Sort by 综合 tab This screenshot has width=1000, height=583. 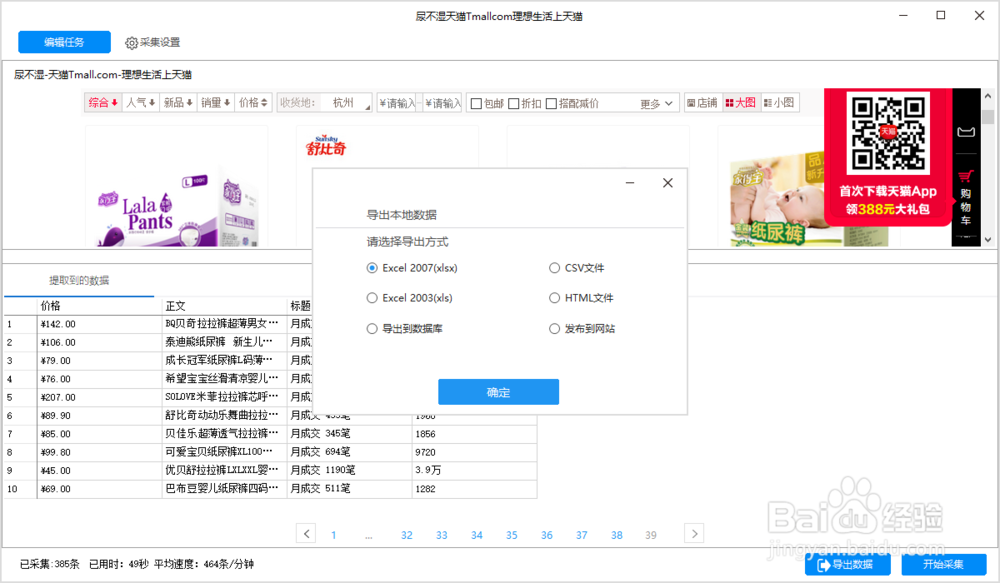click(x=103, y=102)
